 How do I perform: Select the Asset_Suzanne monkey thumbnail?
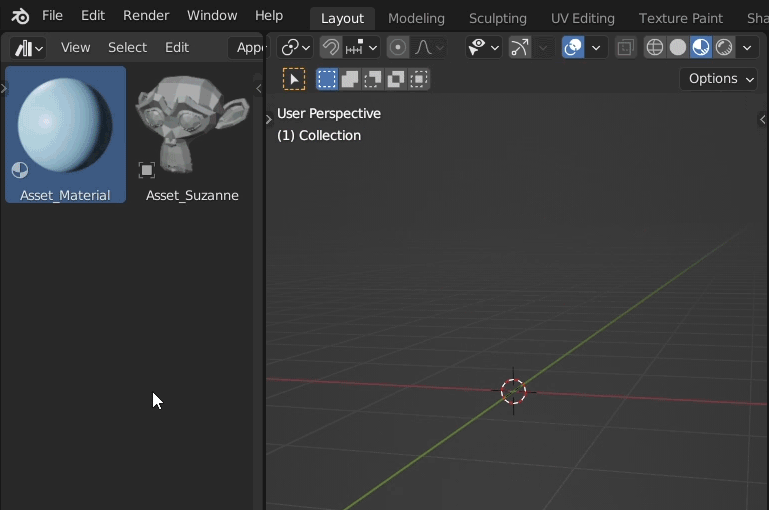(x=192, y=125)
